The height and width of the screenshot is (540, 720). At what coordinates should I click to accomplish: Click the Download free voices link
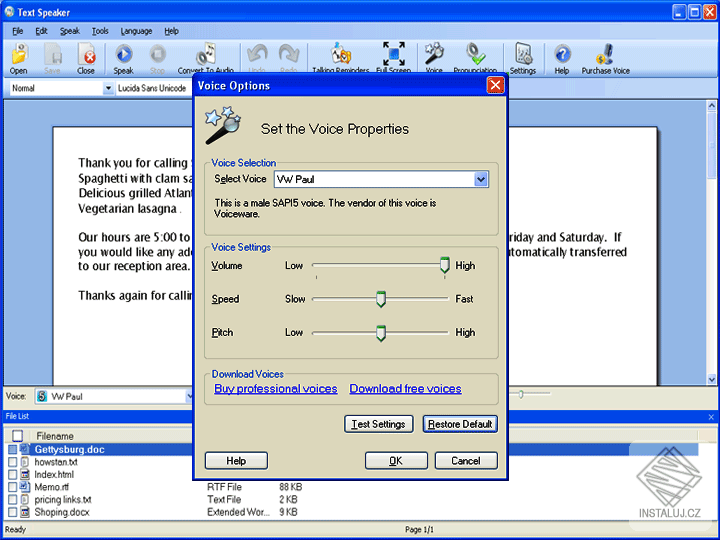pyautogui.click(x=405, y=388)
